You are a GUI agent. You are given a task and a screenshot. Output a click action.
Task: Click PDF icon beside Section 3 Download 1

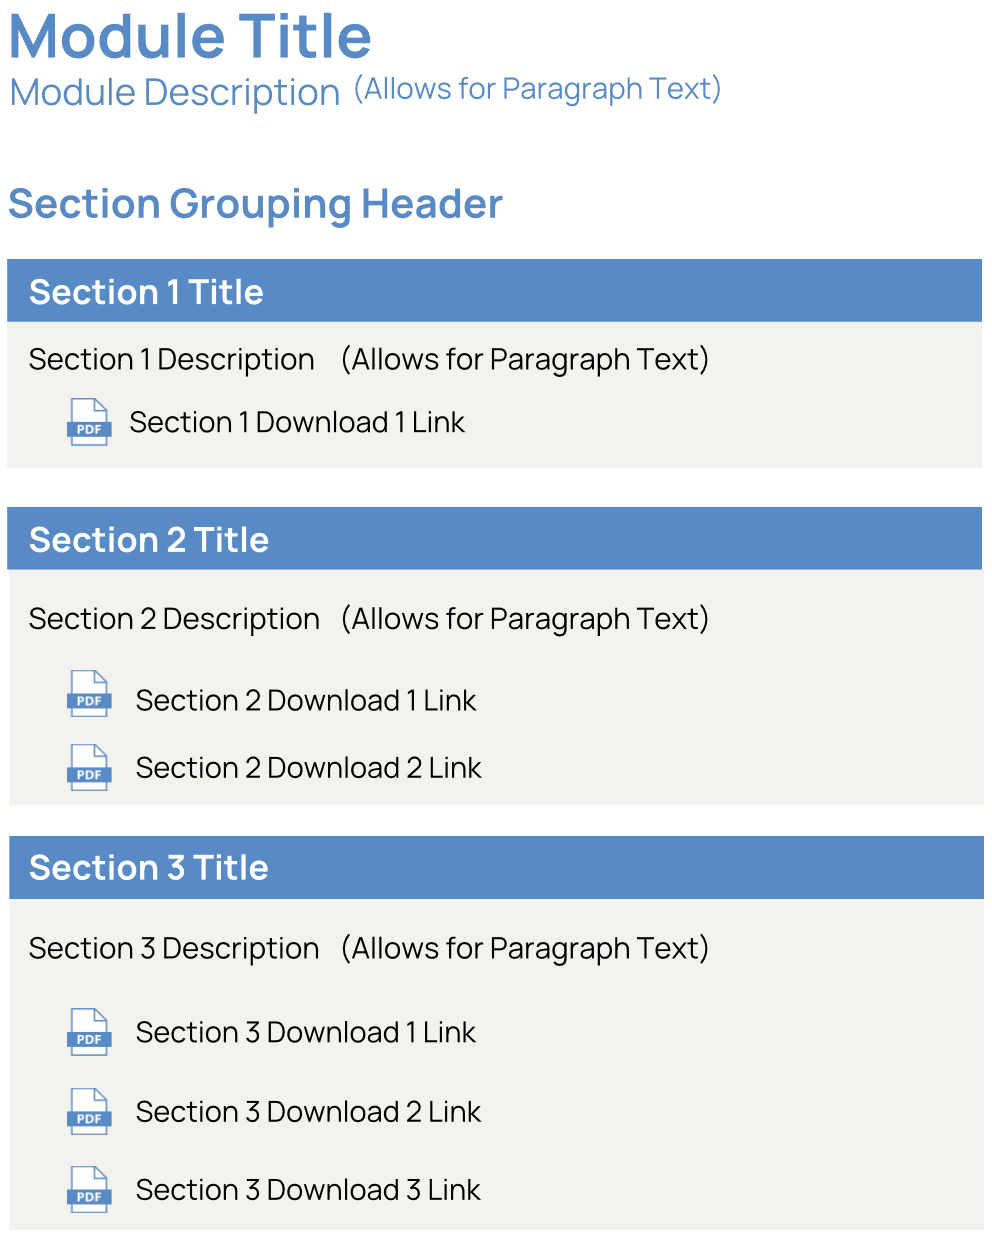coord(88,1032)
